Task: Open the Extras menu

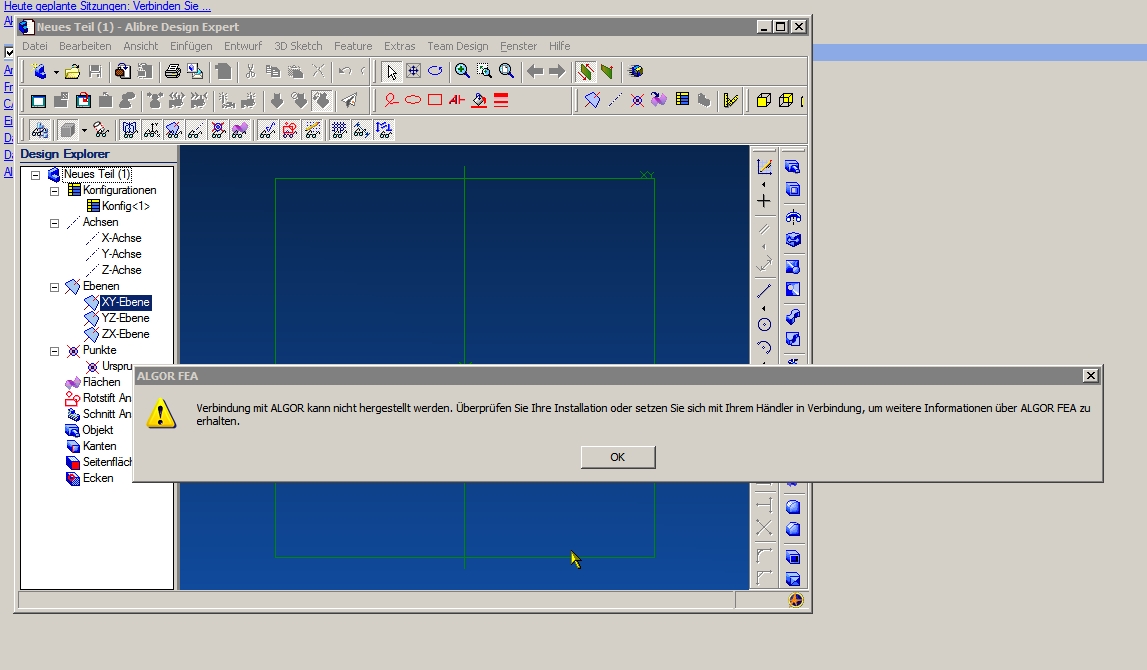Action: click(399, 46)
